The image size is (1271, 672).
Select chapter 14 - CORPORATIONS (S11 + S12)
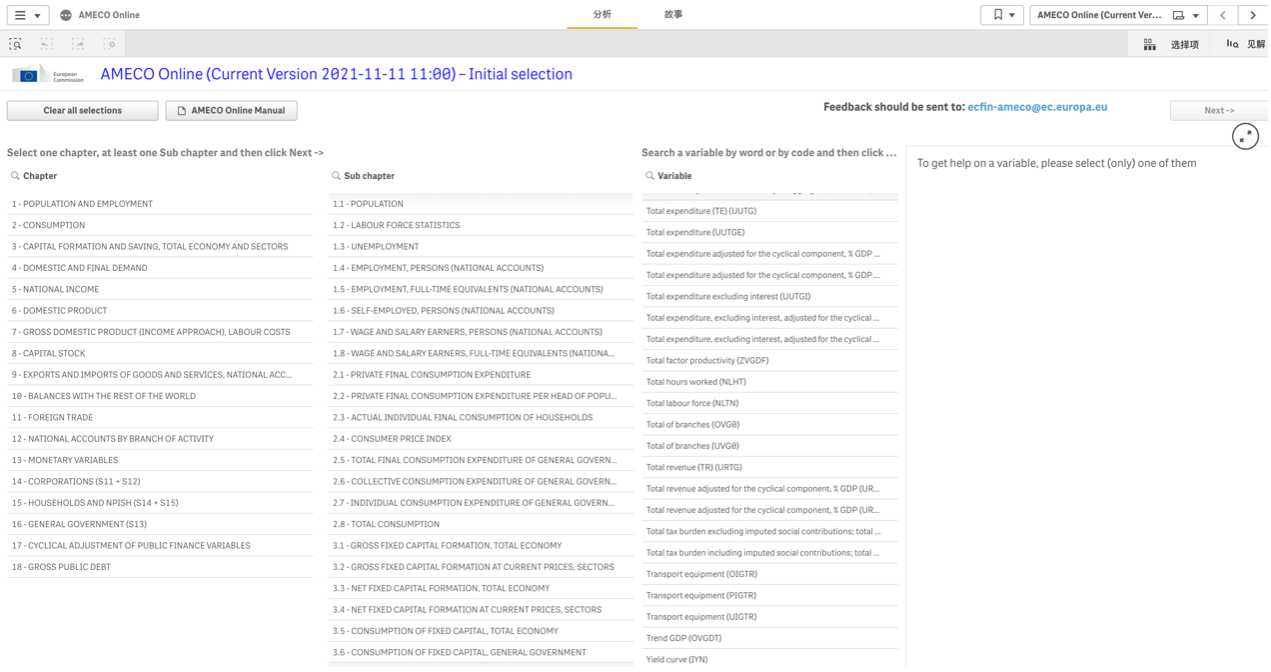coord(160,482)
